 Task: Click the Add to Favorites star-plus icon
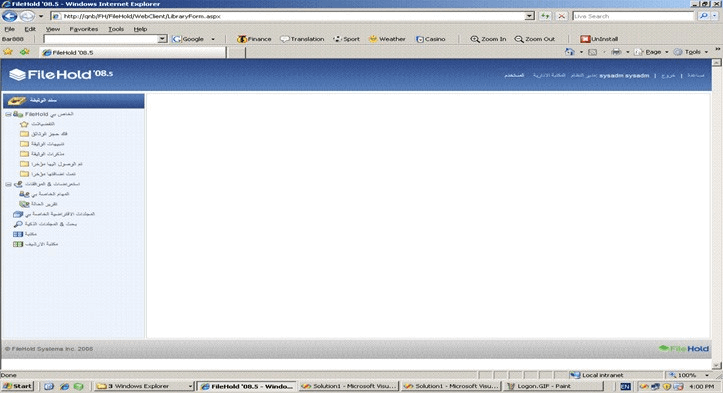tap(24, 52)
